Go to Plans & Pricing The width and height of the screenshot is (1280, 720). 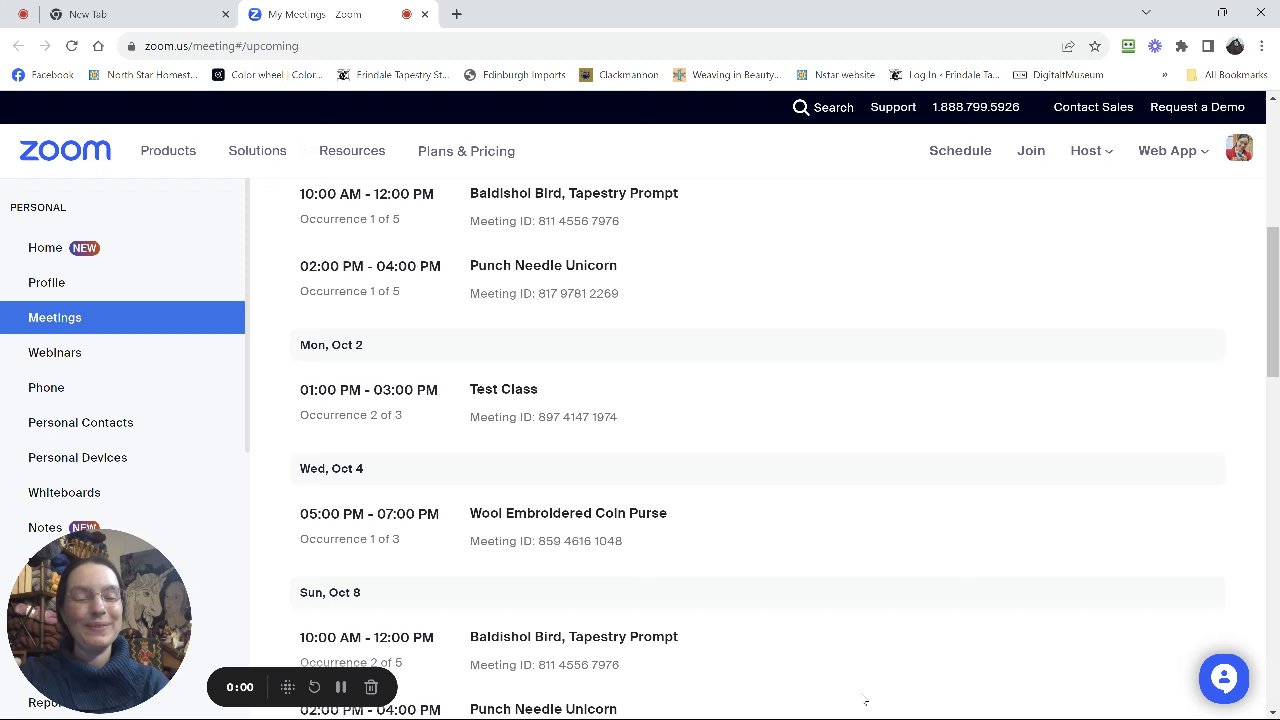tap(466, 151)
